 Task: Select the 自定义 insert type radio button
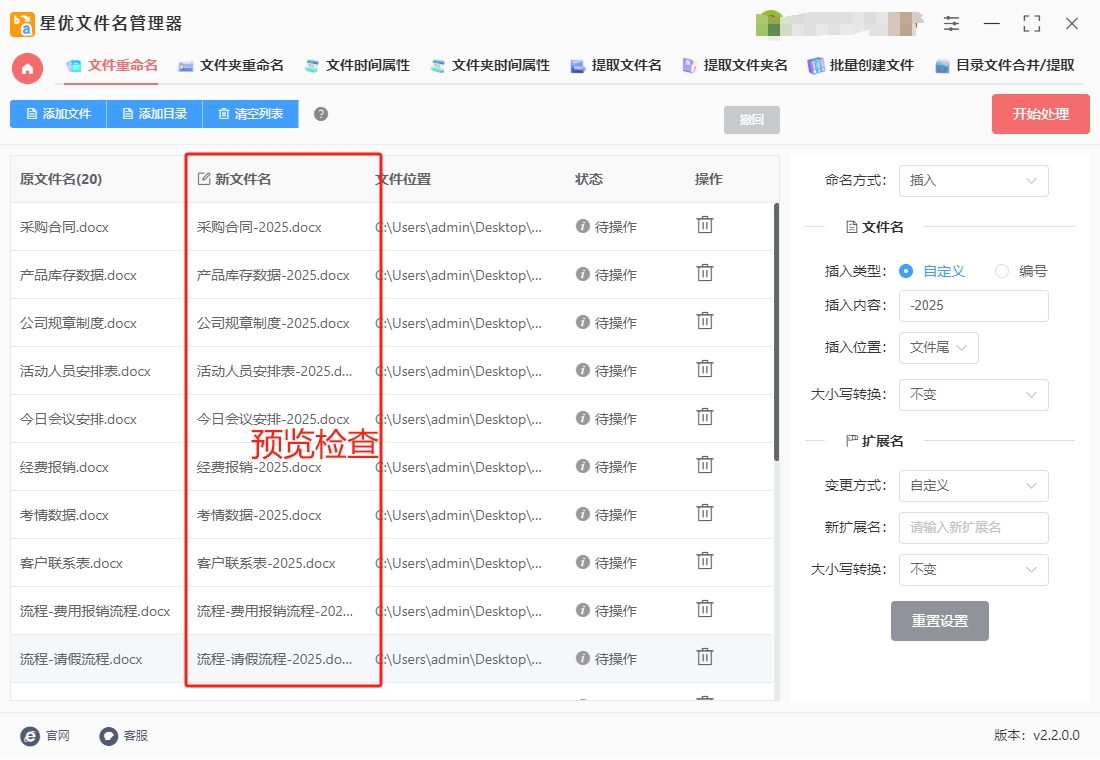[x=906, y=271]
